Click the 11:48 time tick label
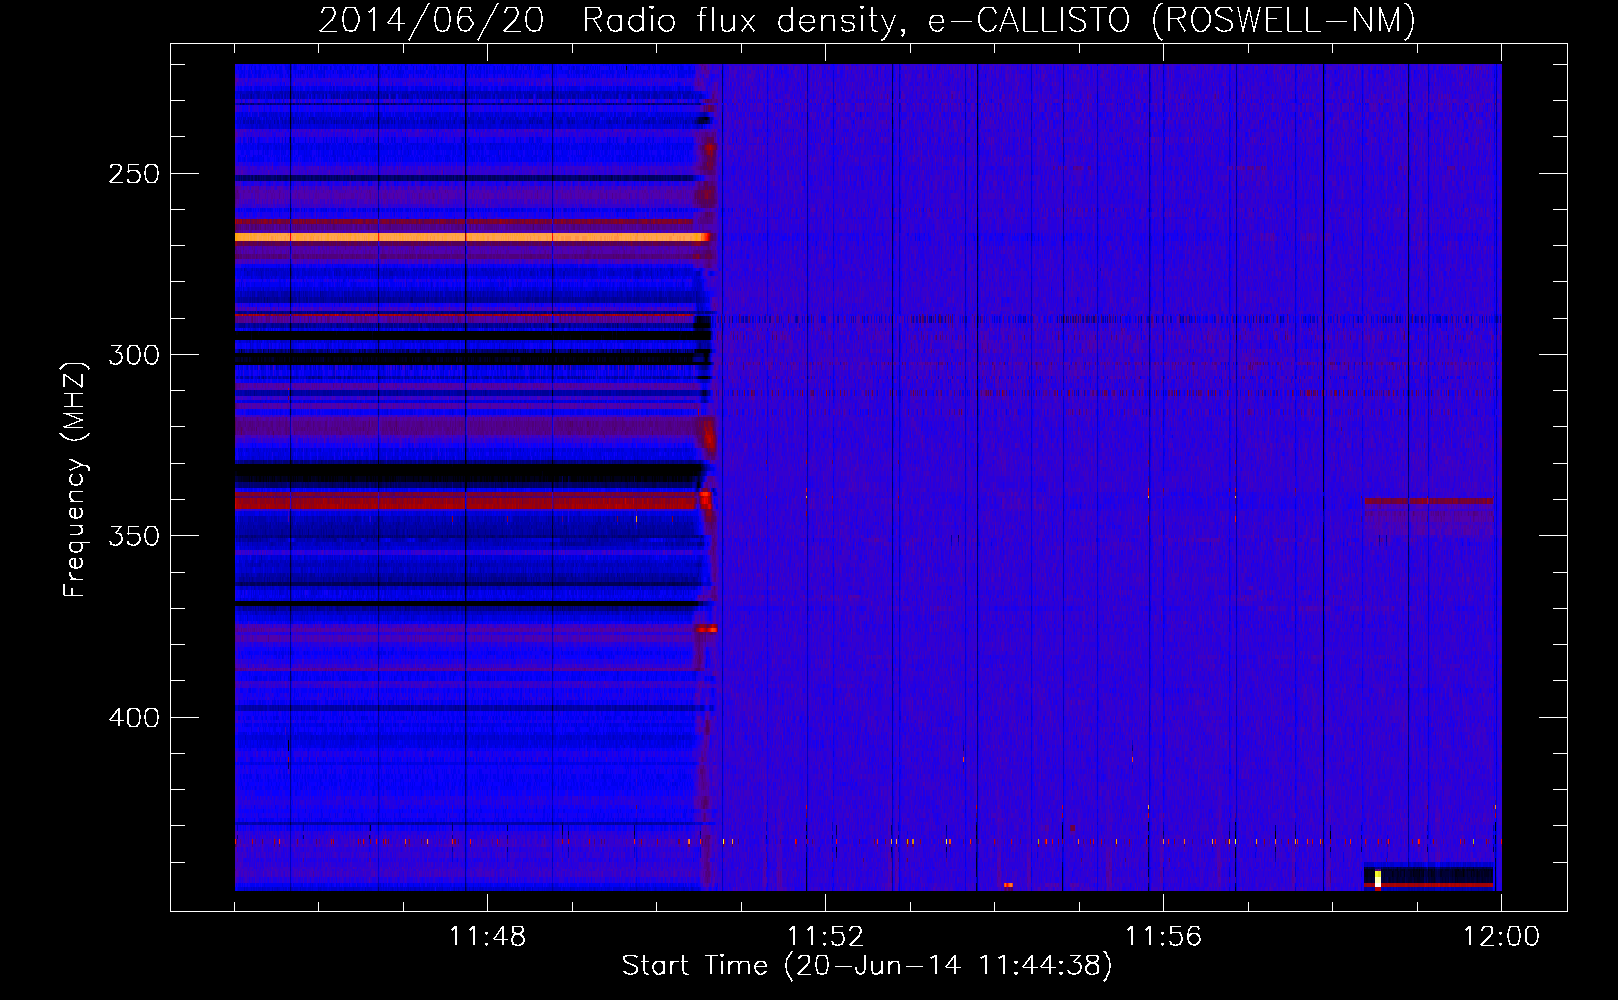 [x=487, y=937]
